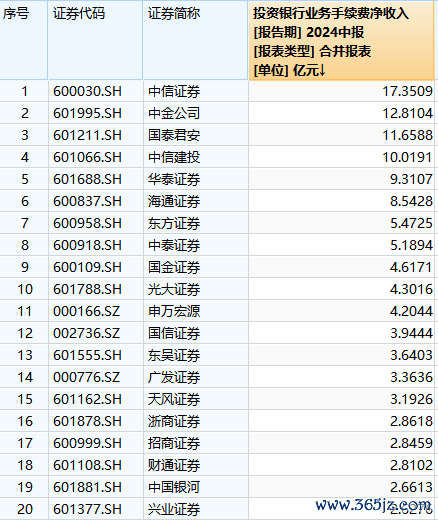This screenshot has width=438, height=520.
Task: Select value cell 3.6403
Action: (x=342, y=355)
